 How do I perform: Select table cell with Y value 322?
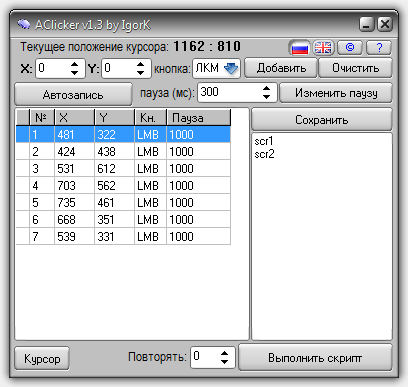(x=114, y=135)
